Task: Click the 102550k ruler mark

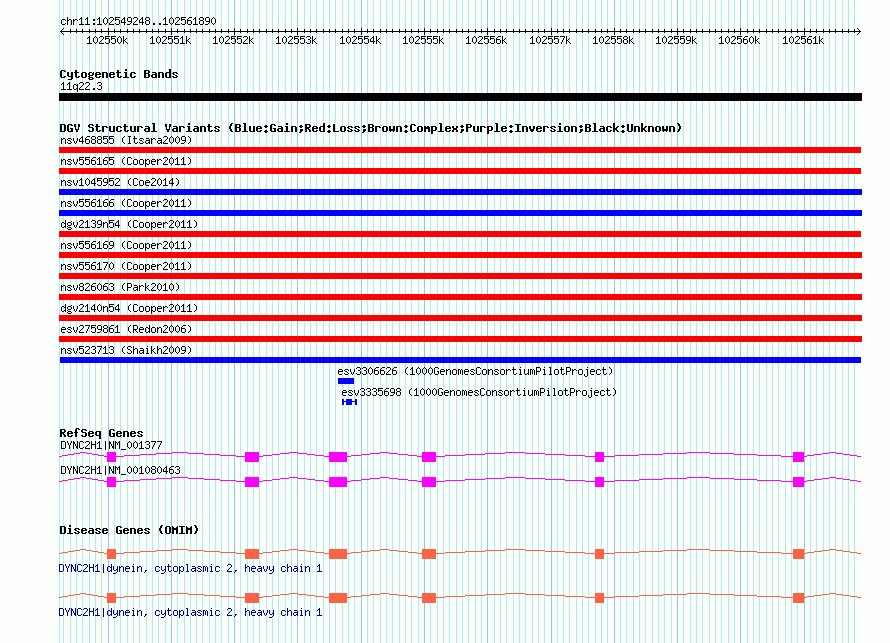Action: [107, 40]
